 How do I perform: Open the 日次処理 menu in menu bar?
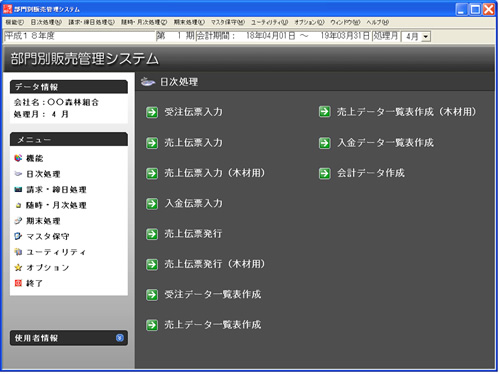pyautogui.click(x=46, y=22)
